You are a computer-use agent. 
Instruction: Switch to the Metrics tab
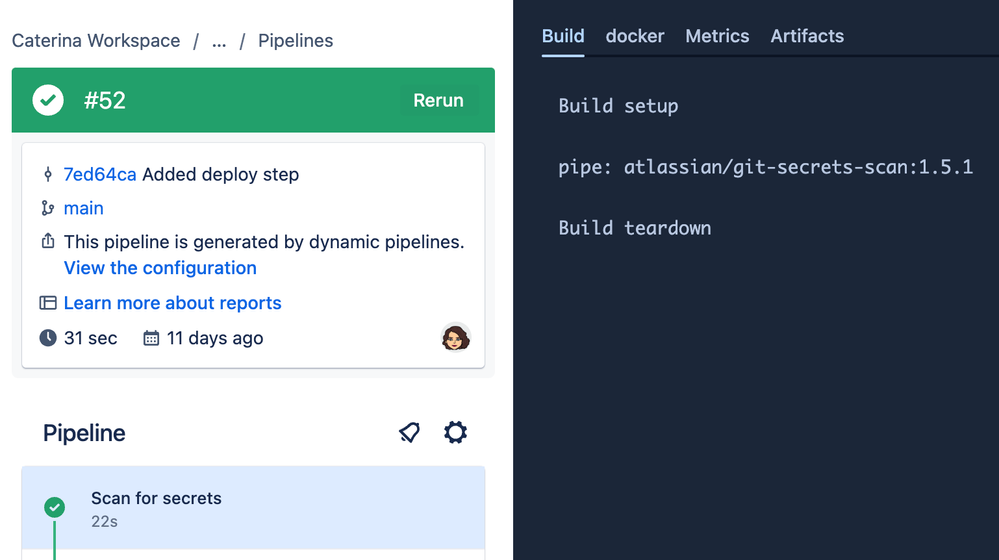click(717, 36)
